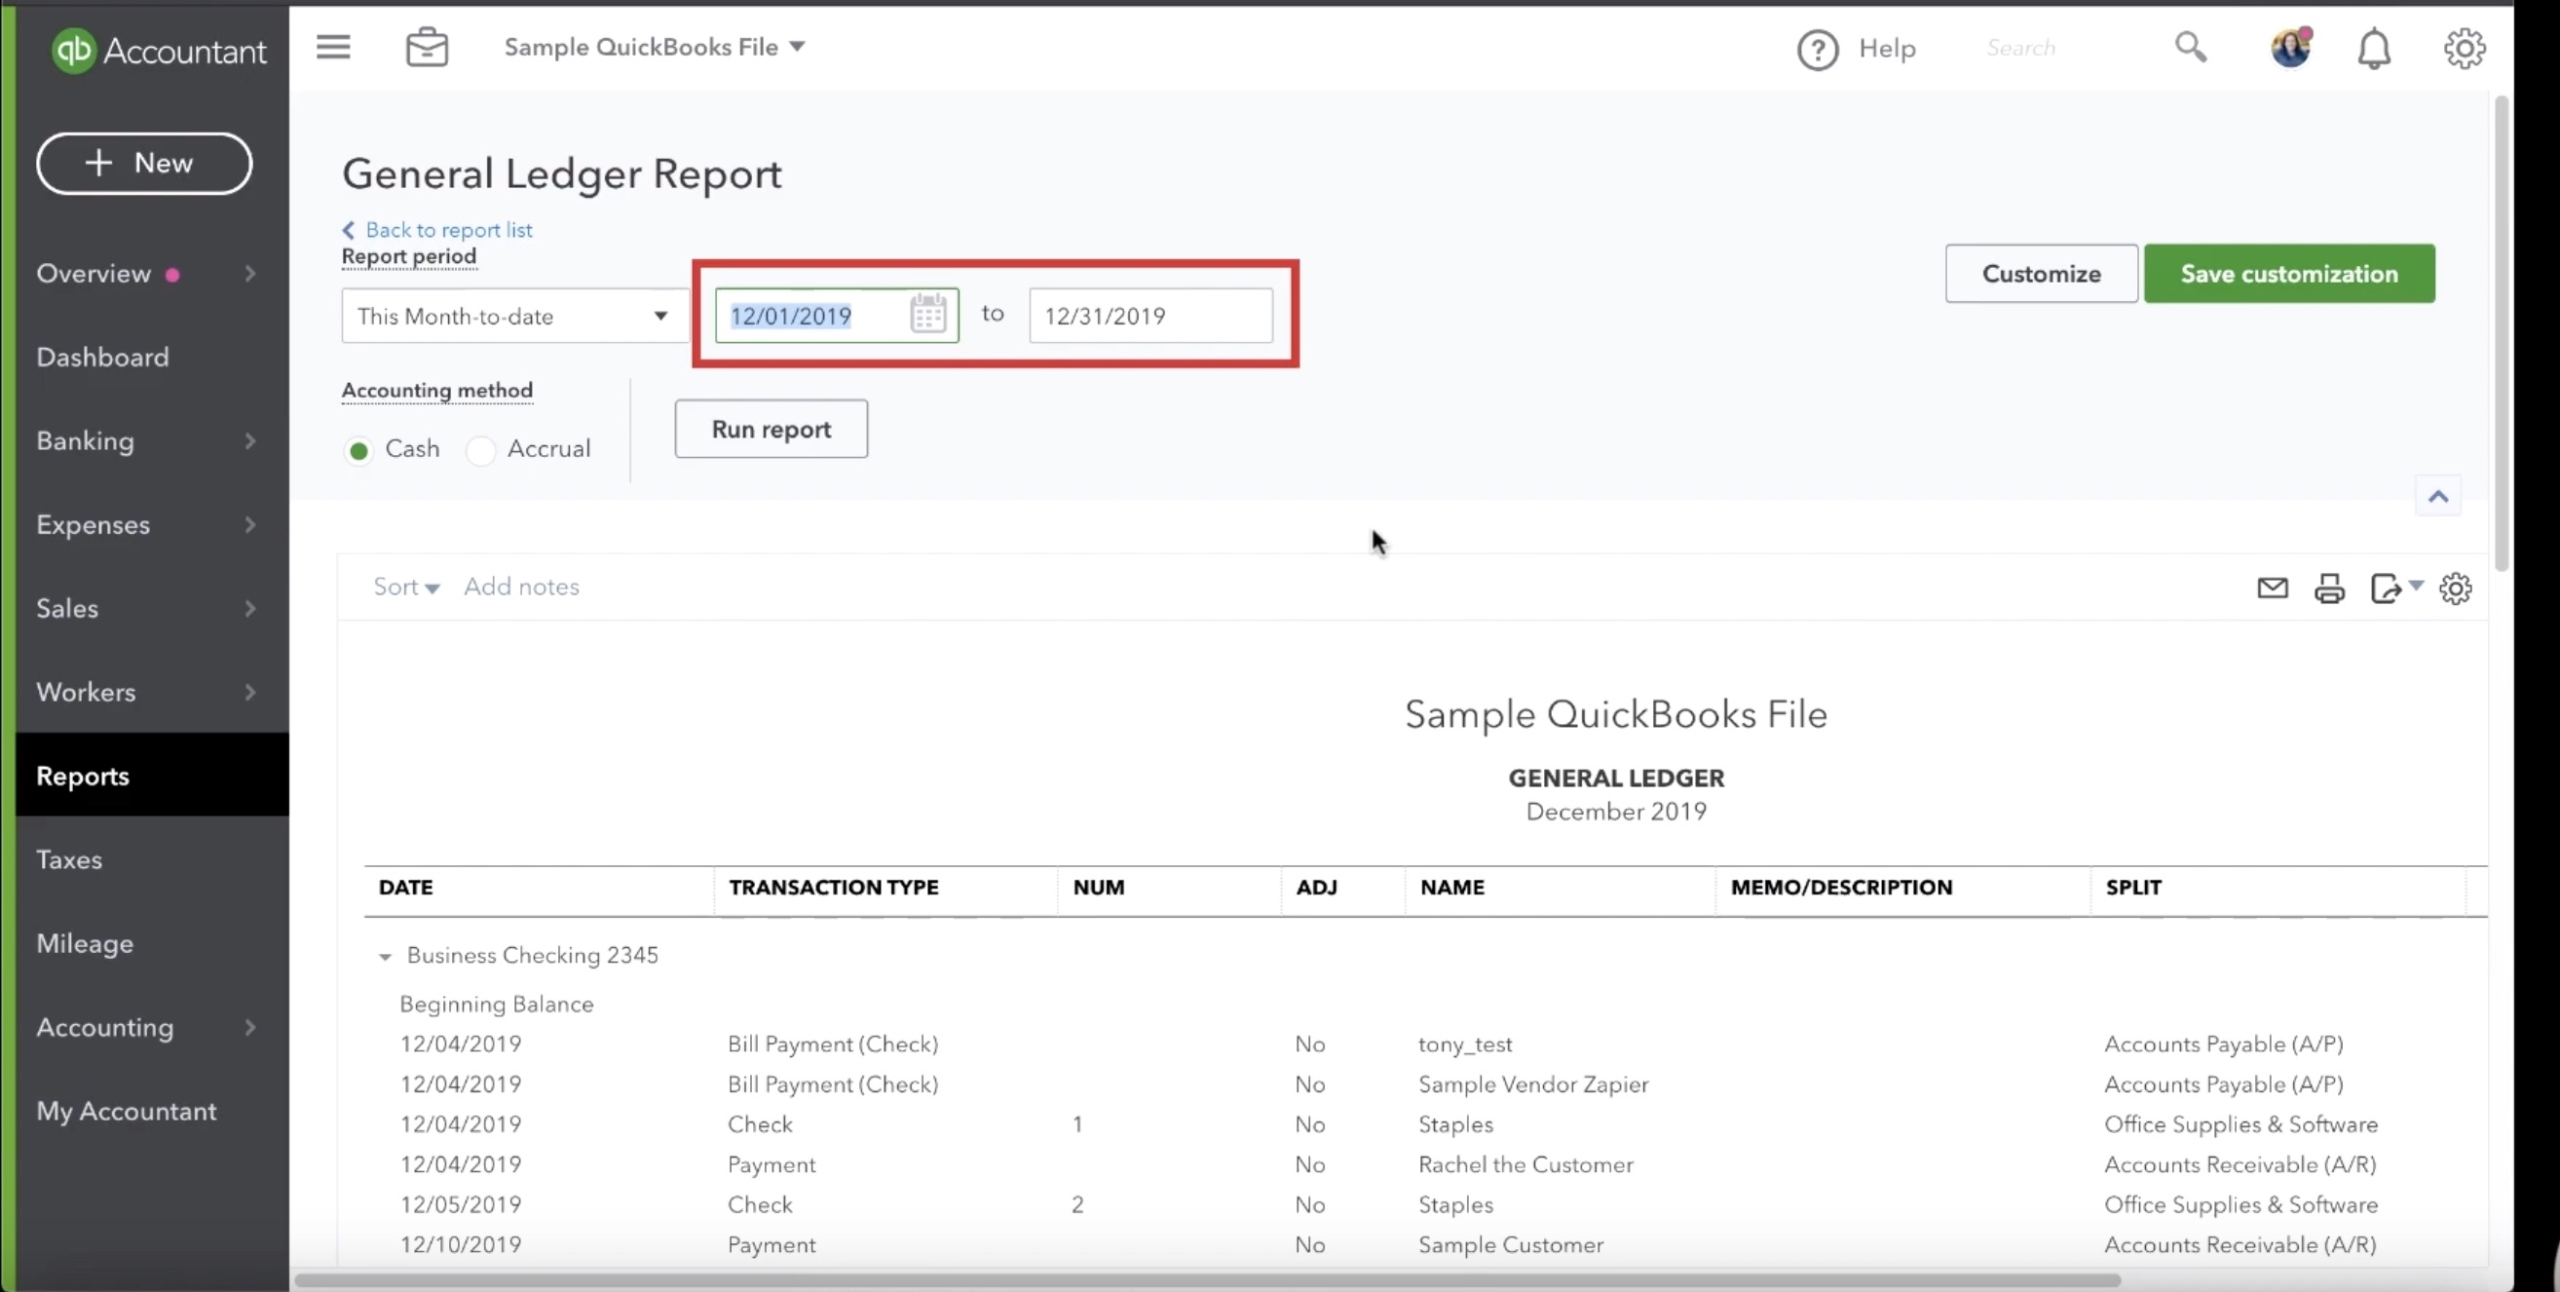
Task: Toggle the hamburger navigation menu
Action: 333,47
